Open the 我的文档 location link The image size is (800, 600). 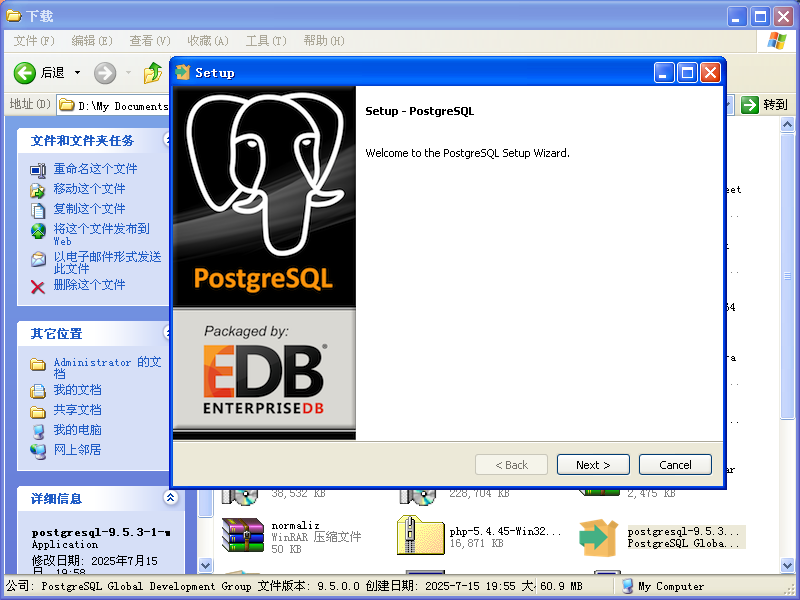click(78, 390)
